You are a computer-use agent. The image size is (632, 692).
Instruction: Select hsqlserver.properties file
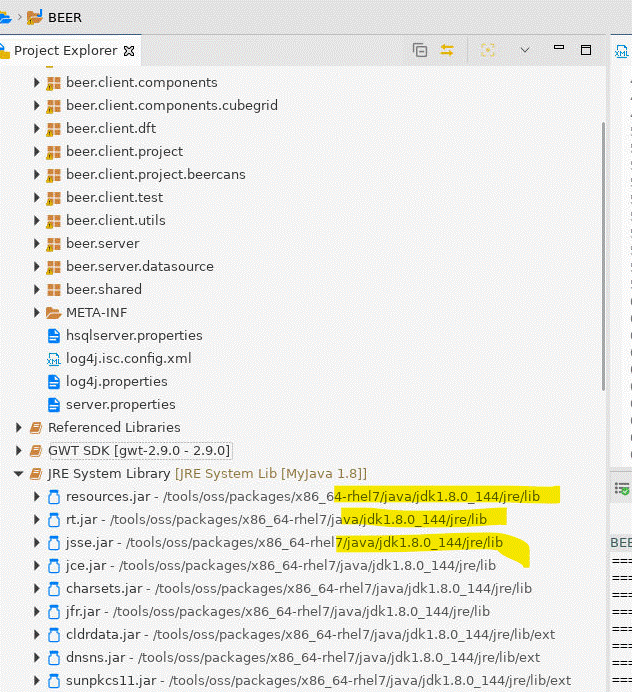coord(134,335)
